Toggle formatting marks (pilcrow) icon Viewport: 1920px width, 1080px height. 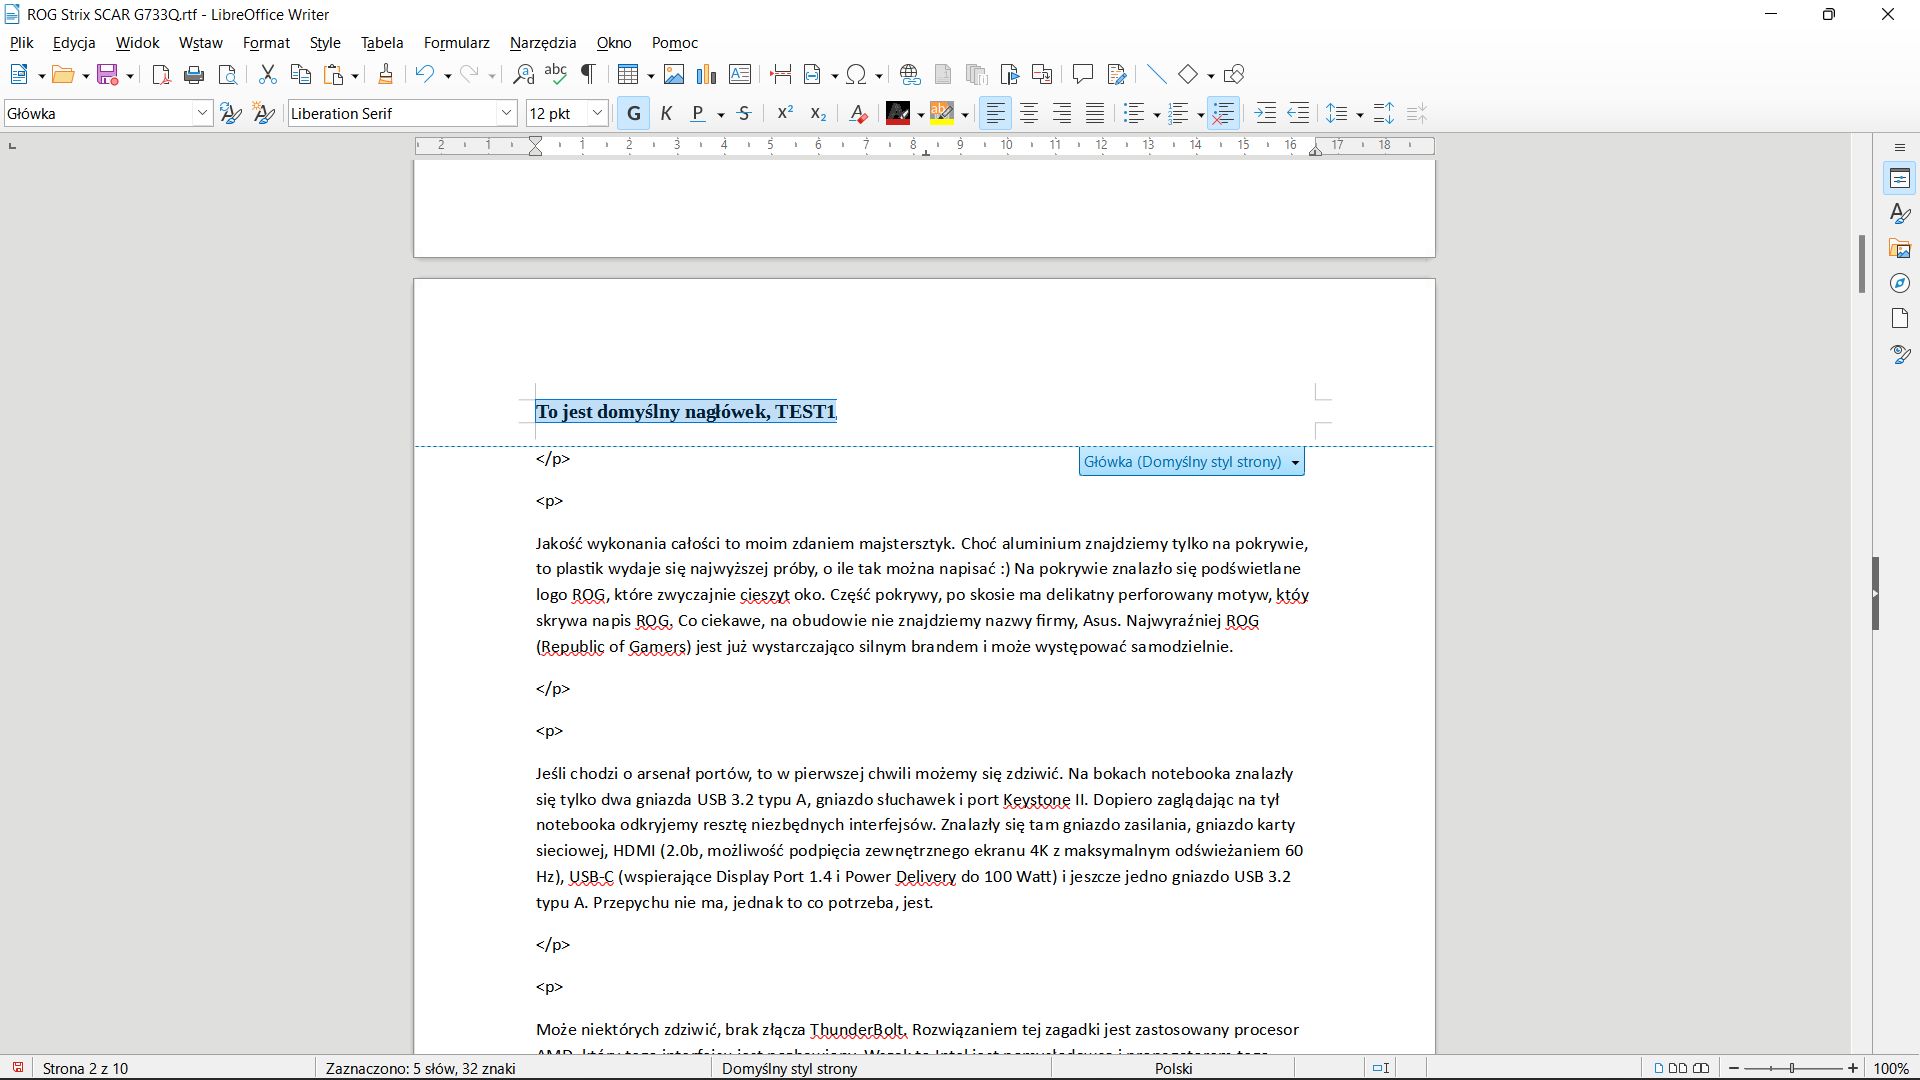tap(589, 75)
